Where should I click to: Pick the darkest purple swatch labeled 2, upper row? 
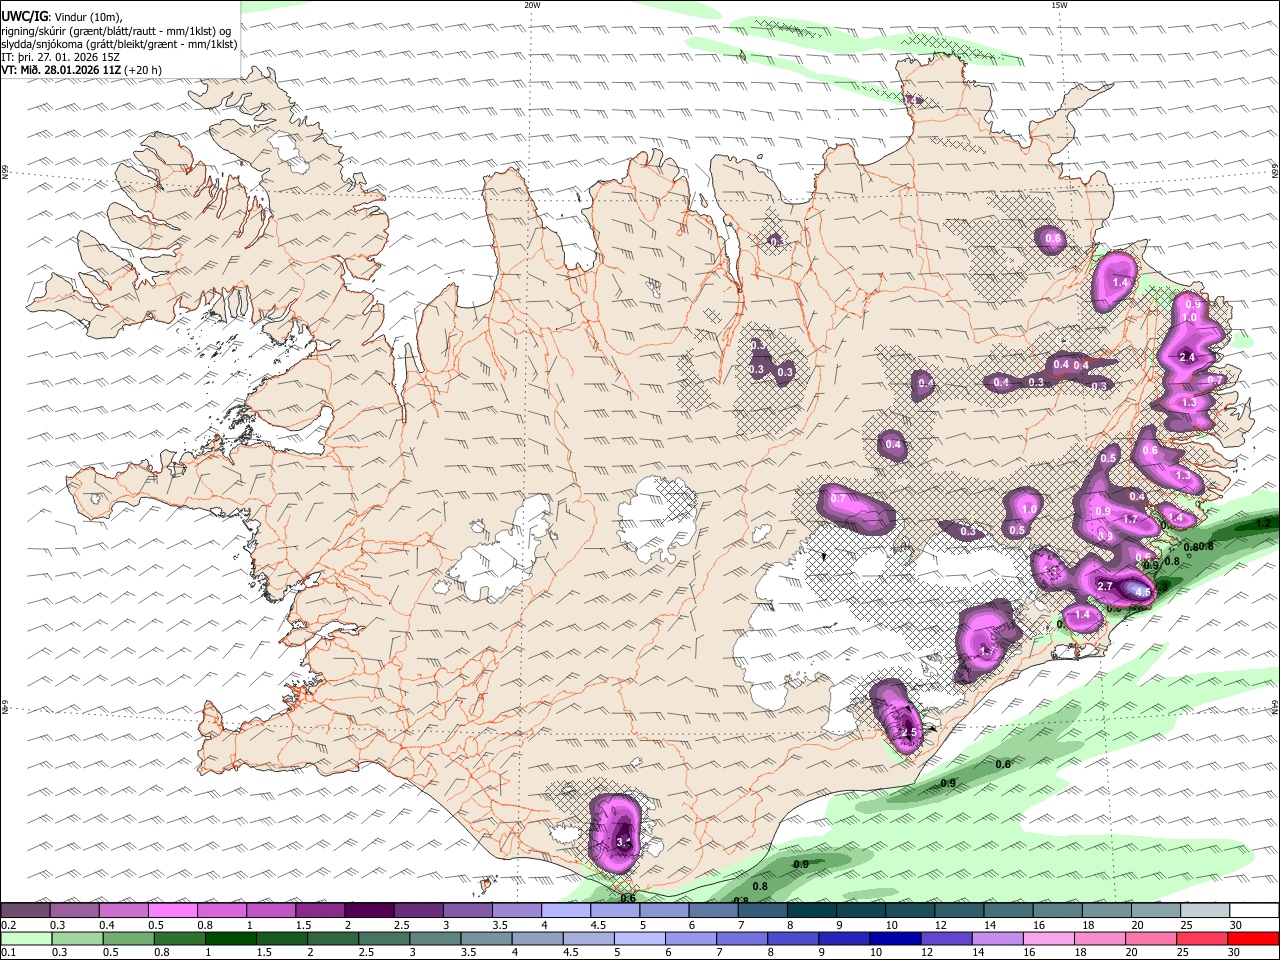click(x=368, y=910)
